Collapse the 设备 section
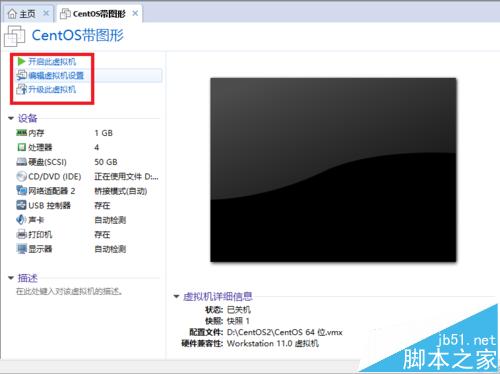This screenshot has height=374, width=500. [11, 118]
